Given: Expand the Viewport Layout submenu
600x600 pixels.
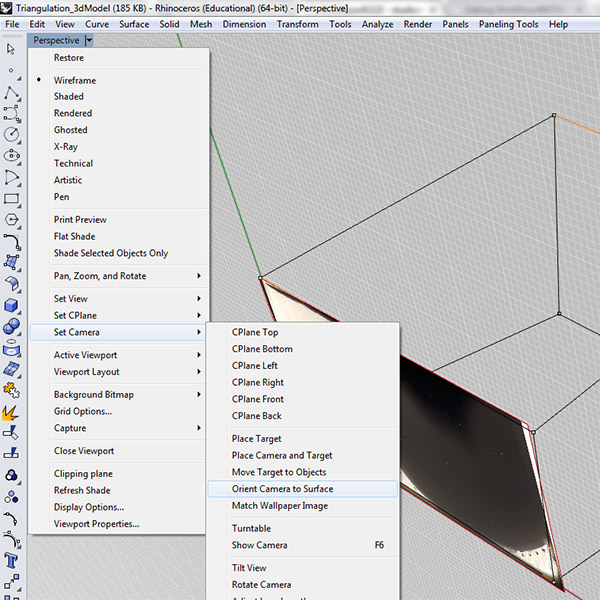Looking at the screenshot, I should [x=119, y=372].
